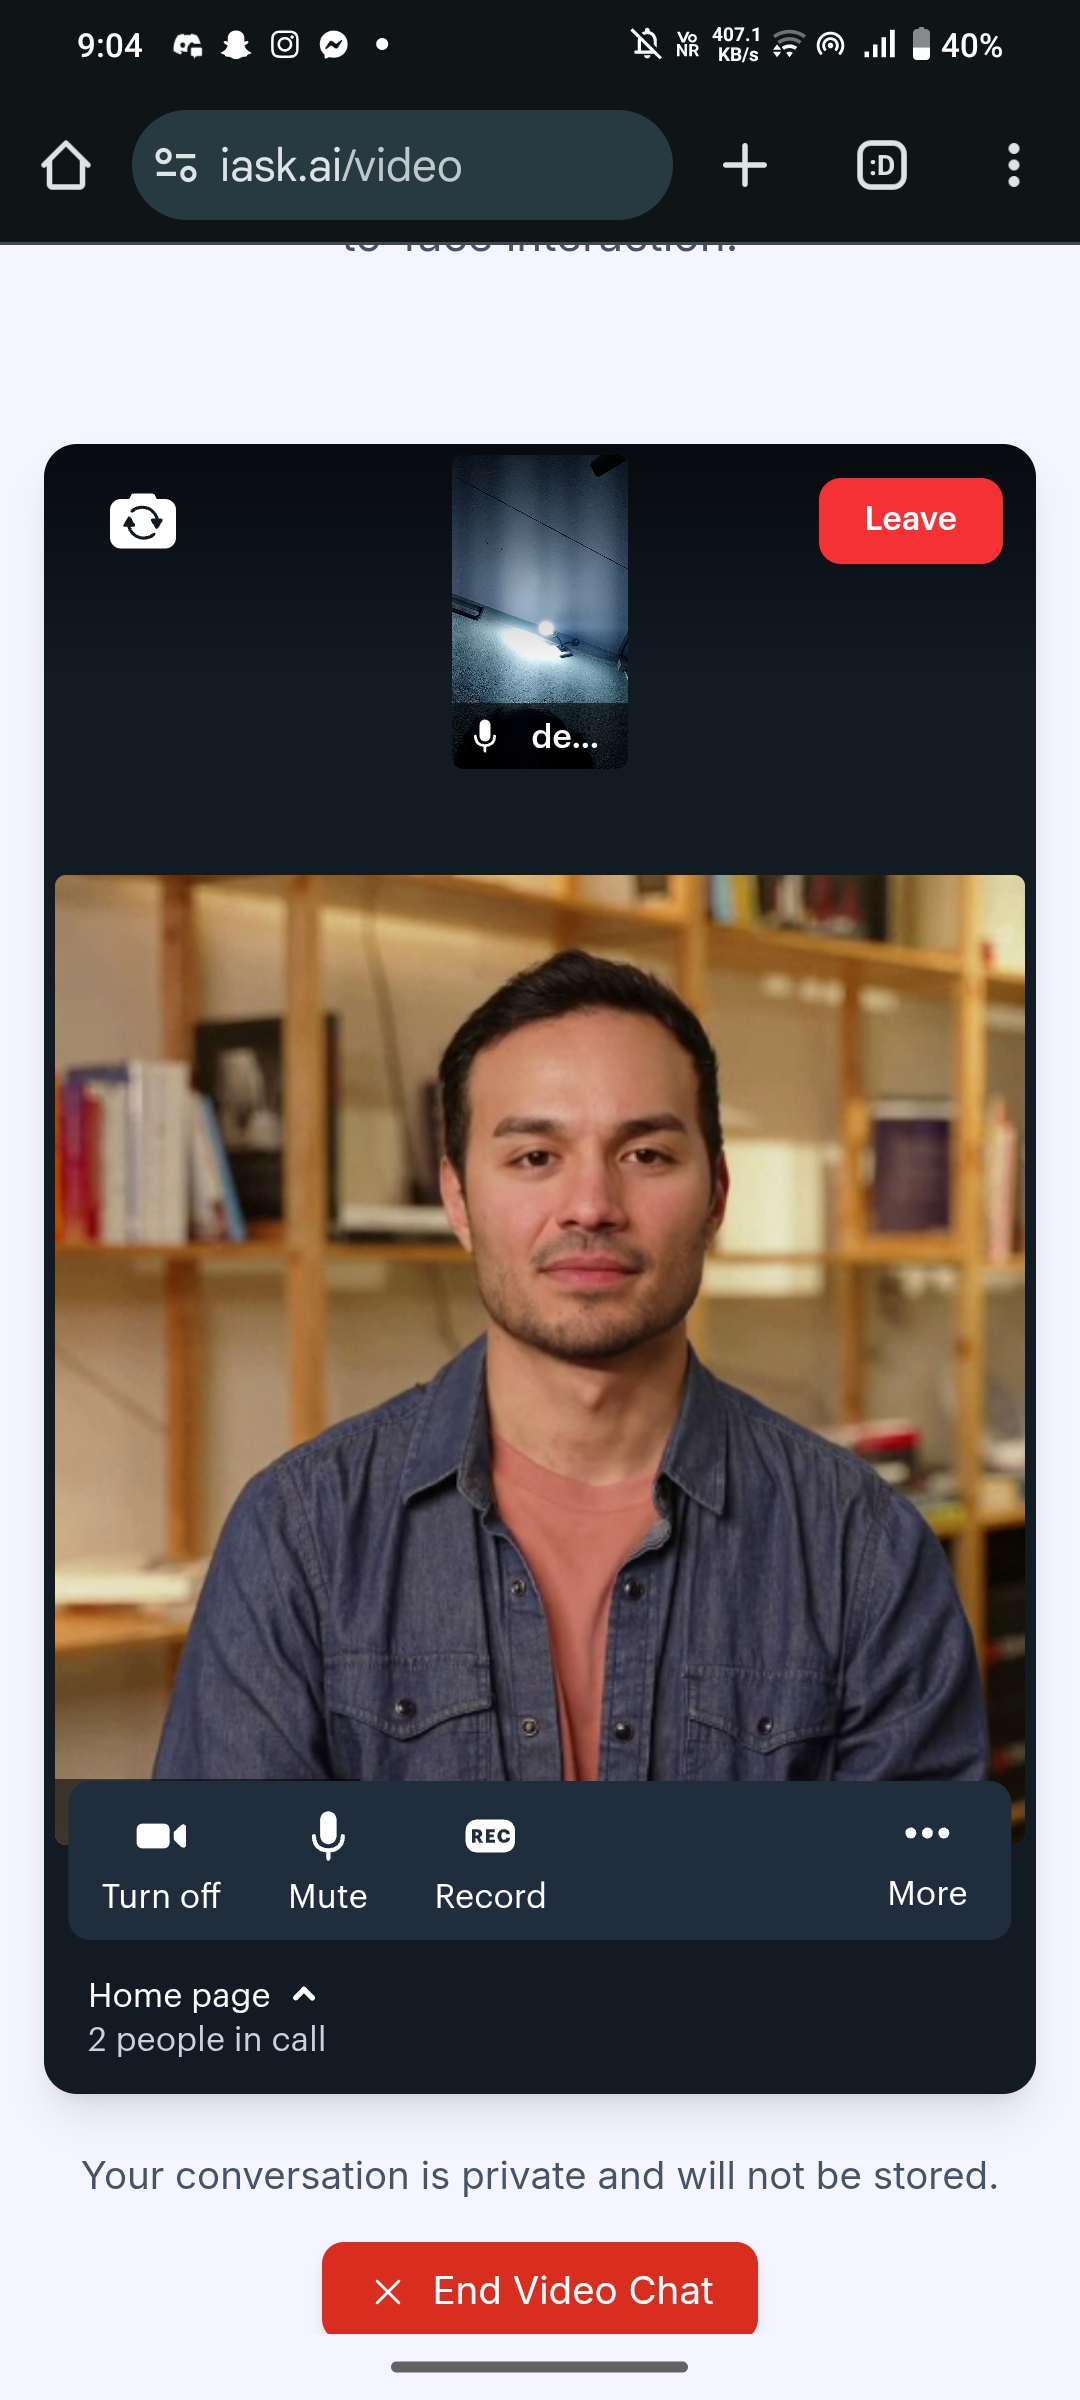Image resolution: width=1080 pixels, height=2400 pixels.
Task: Click End Video Chat
Action: click(540, 2289)
